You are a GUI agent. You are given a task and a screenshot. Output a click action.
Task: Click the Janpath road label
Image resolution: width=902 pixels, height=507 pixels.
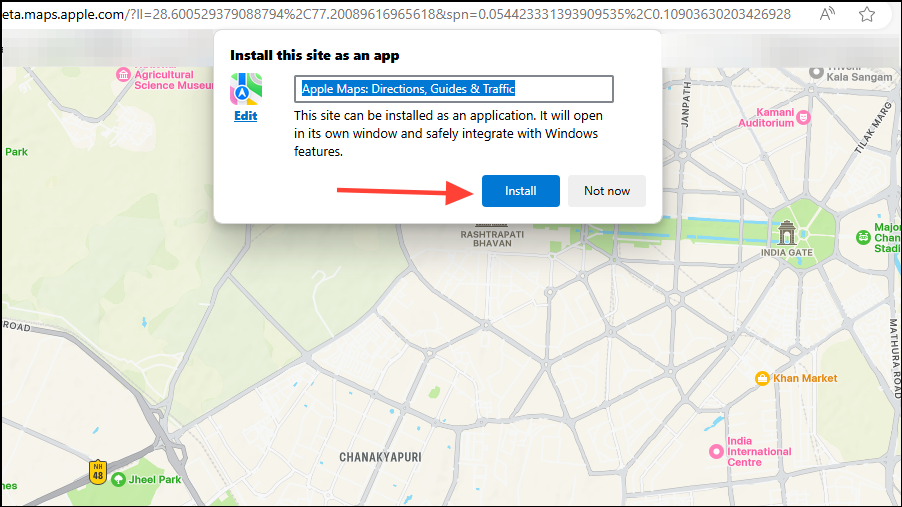pos(685,104)
